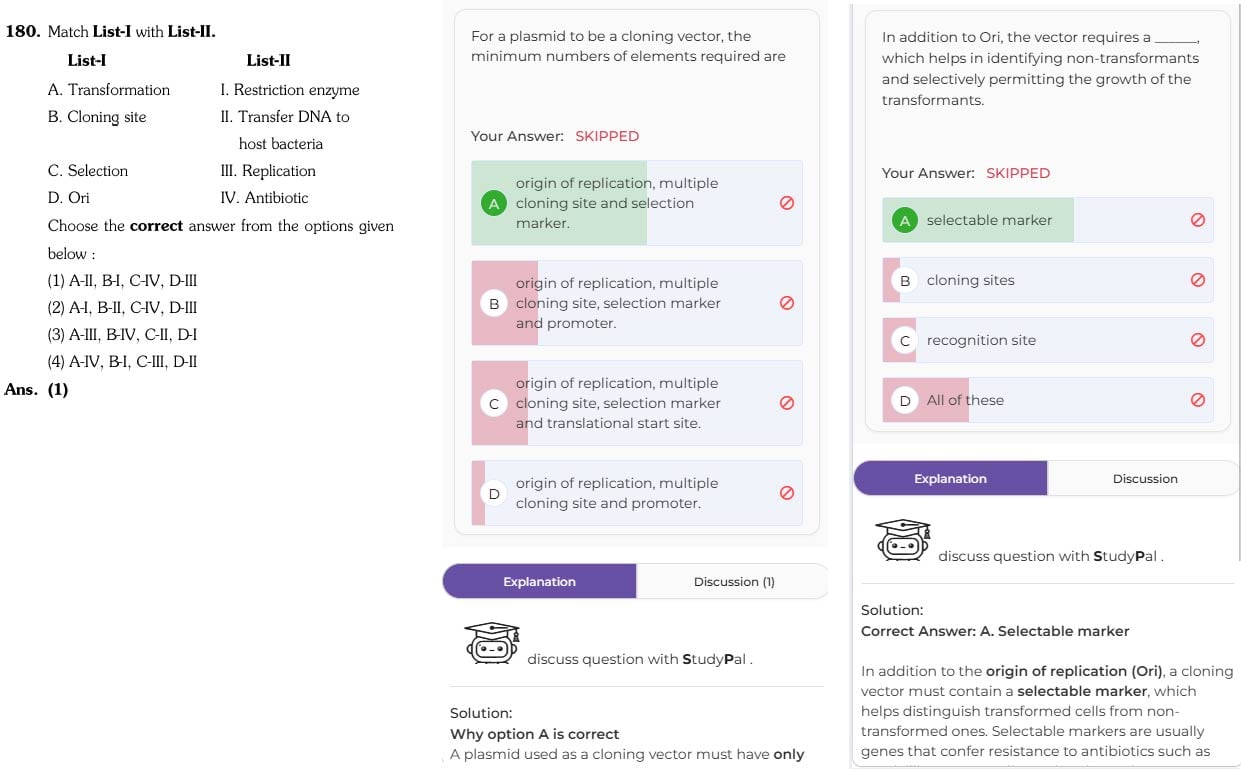The width and height of the screenshot is (1241, 770).
Task: Click report icon beside selectable marker option
Action: point(1198,220)
